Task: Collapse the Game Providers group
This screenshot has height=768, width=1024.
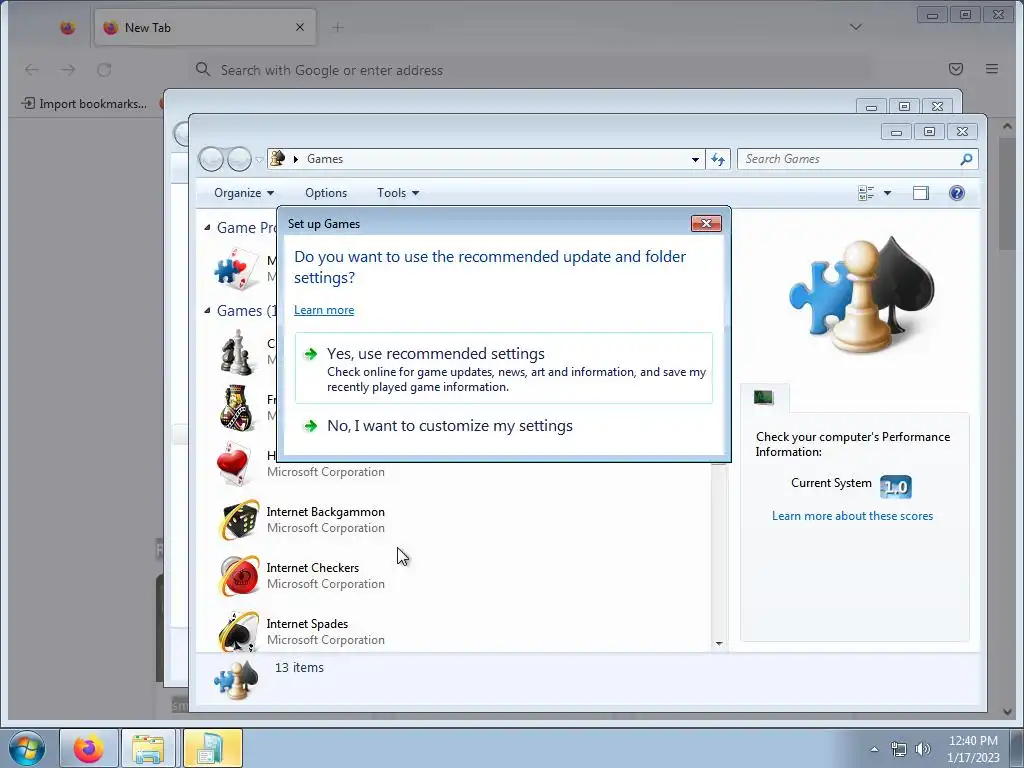Action: tap(207, 227)
